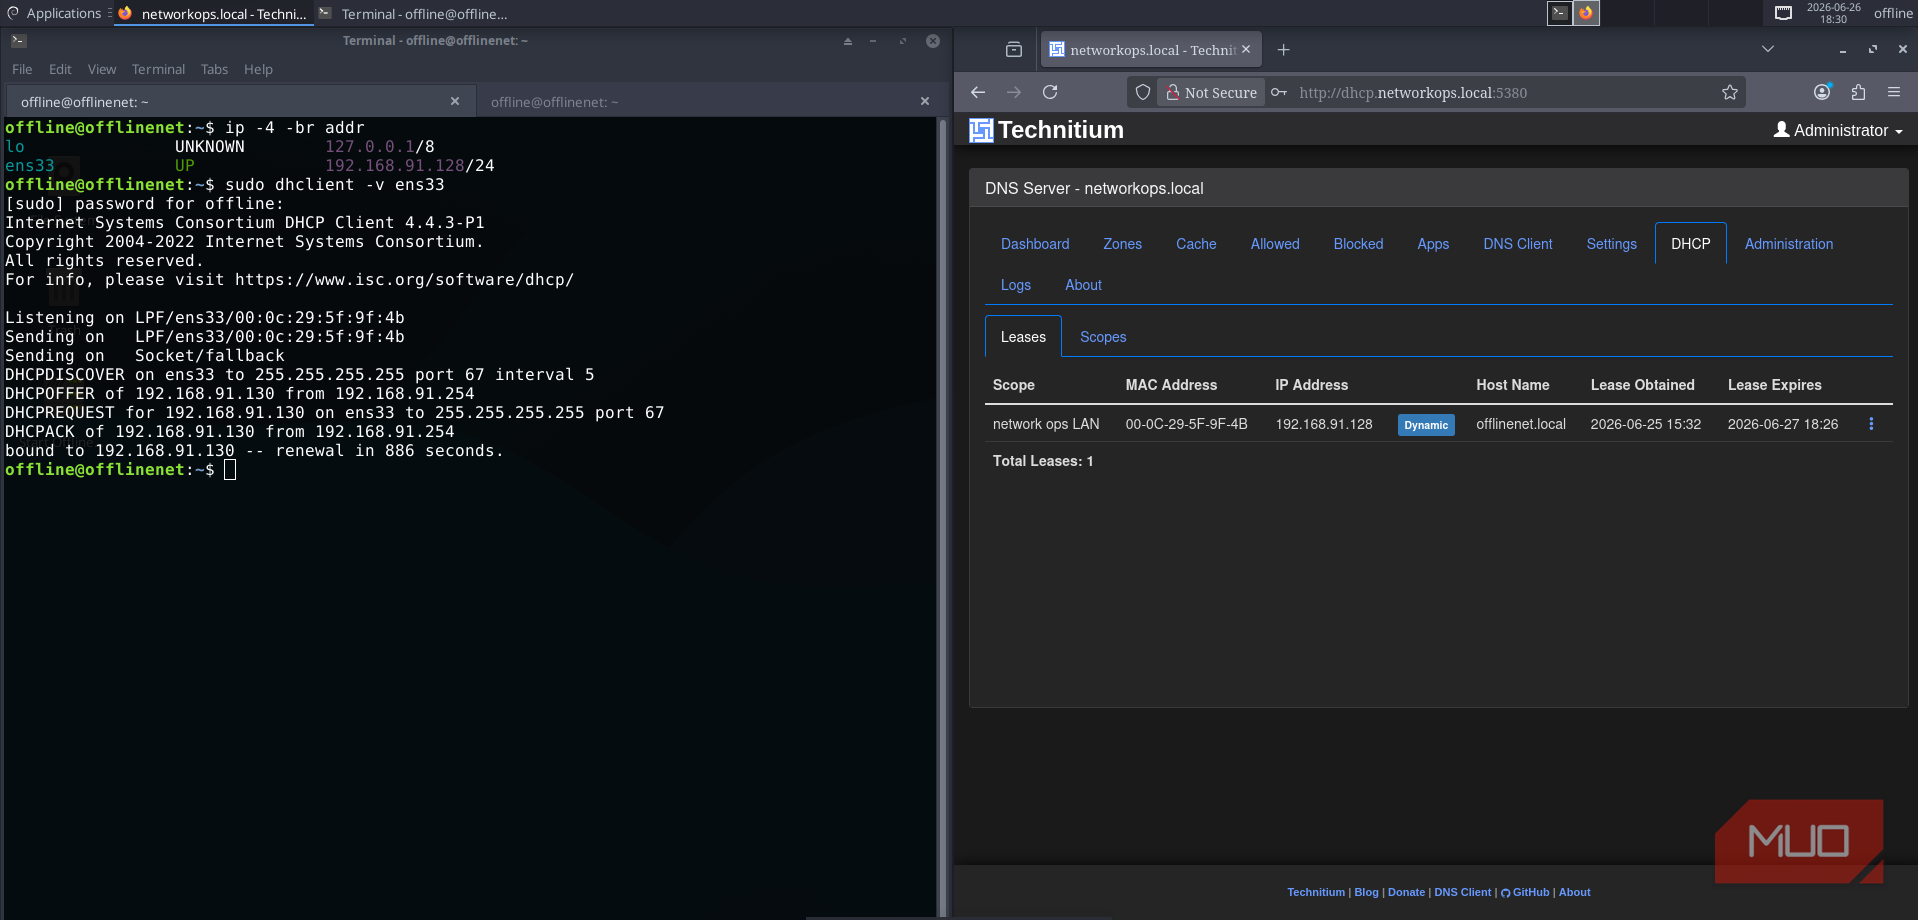The width and height of the screenshot is (1918, 920).
Task: Open the Donate footer link
Action: 1406,892
